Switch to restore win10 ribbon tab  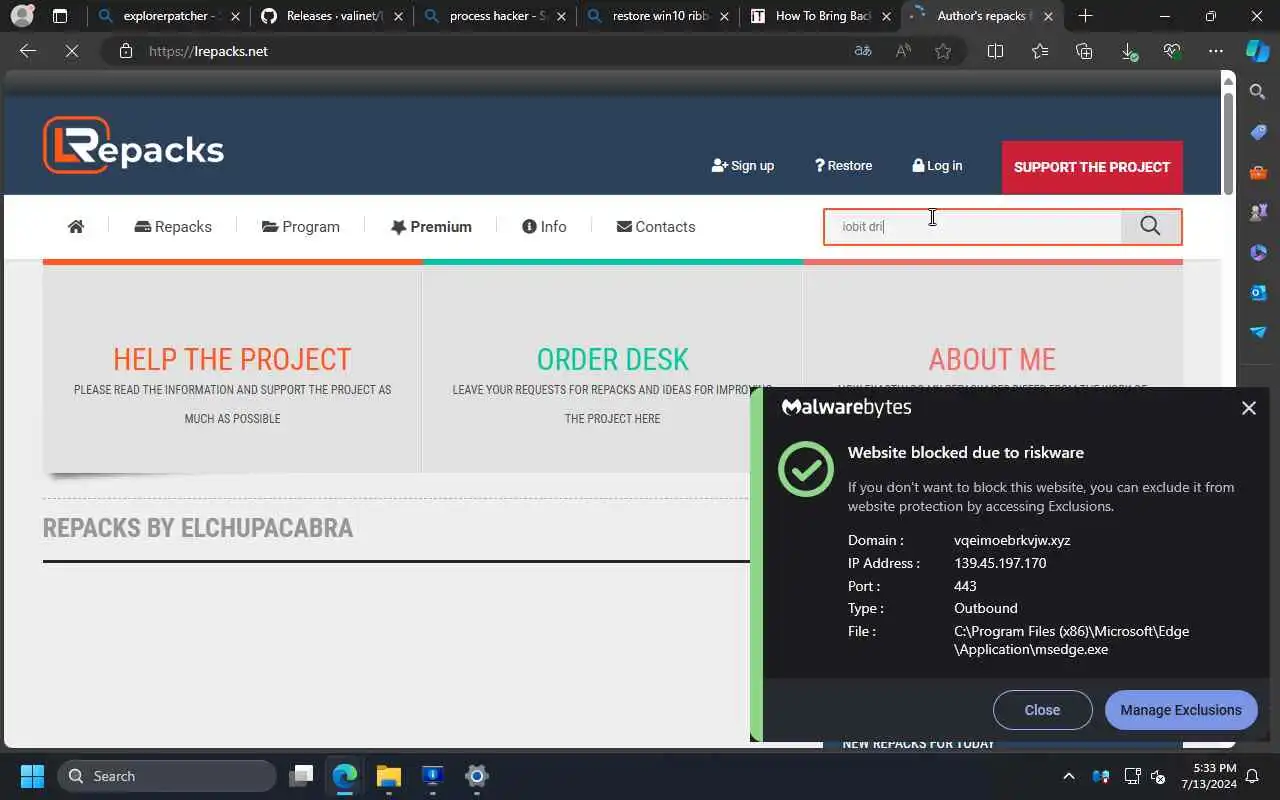659,16
